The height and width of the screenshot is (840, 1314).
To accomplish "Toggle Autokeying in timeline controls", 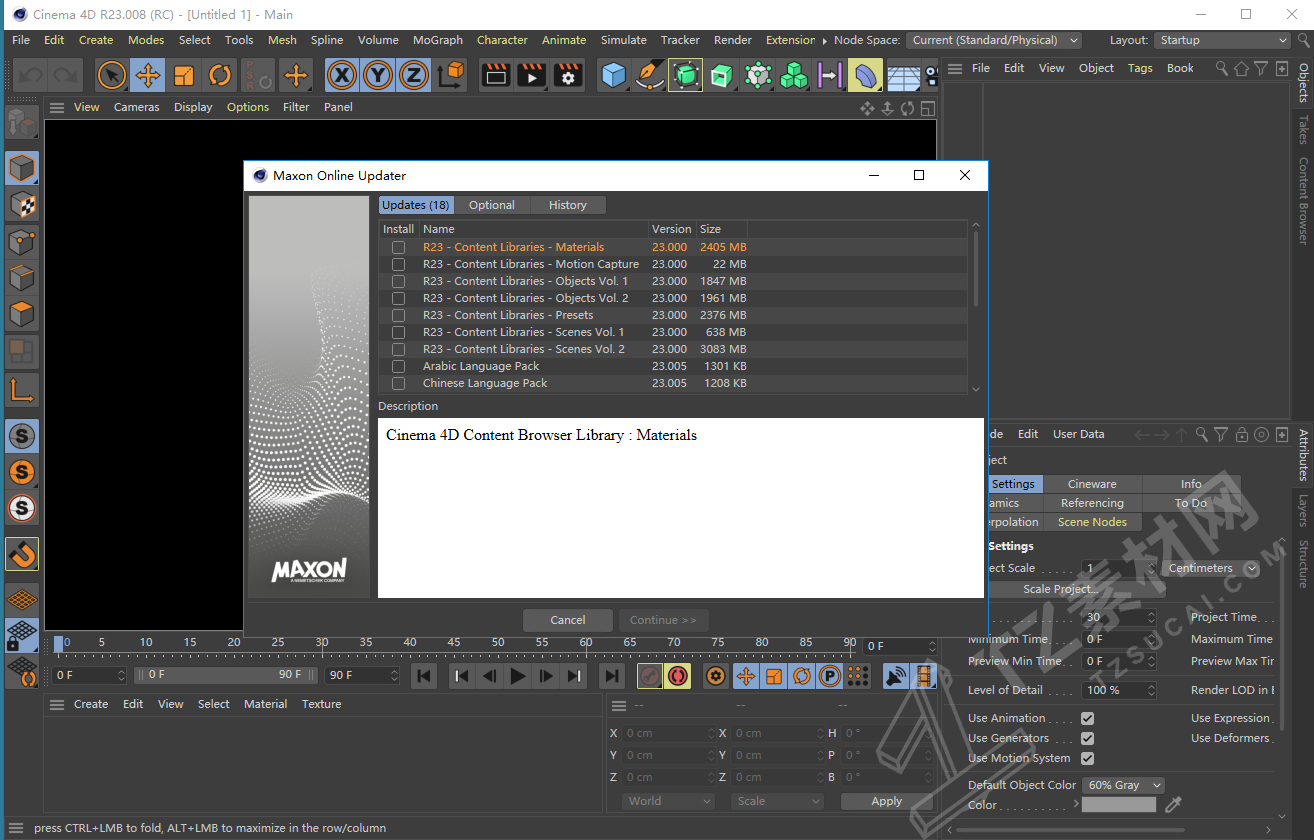I will (678, 676).
